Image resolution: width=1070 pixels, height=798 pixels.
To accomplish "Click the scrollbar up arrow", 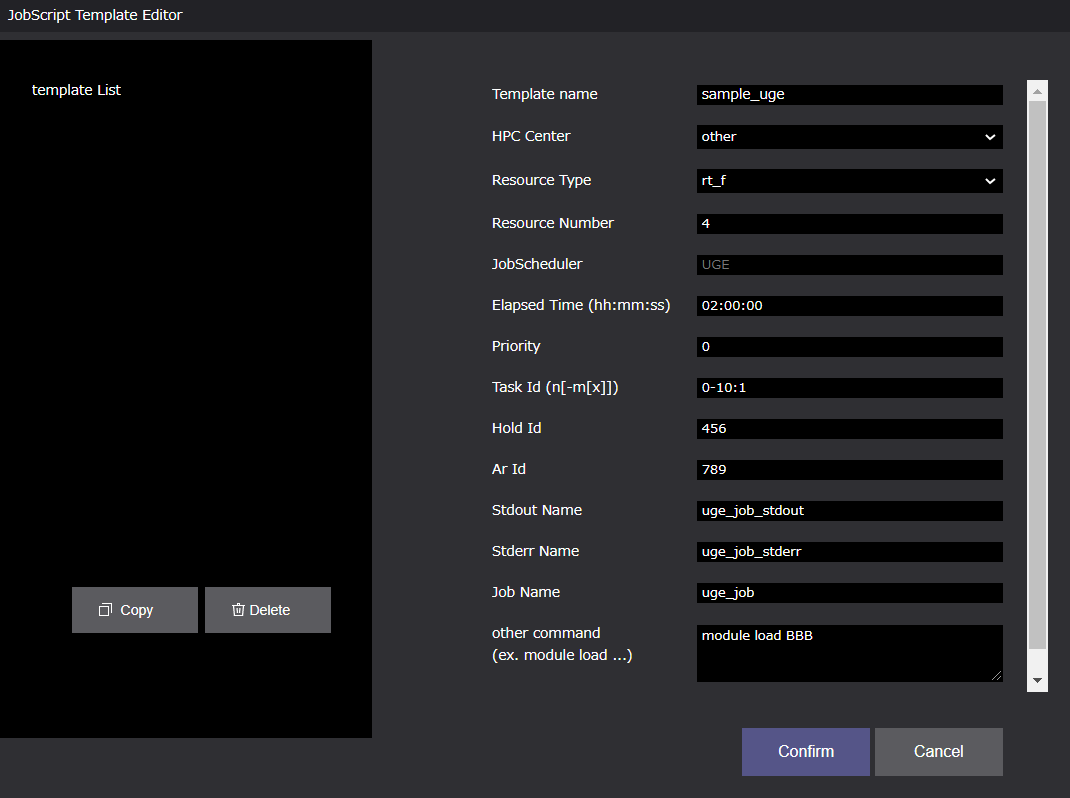I will [1037, 92].
